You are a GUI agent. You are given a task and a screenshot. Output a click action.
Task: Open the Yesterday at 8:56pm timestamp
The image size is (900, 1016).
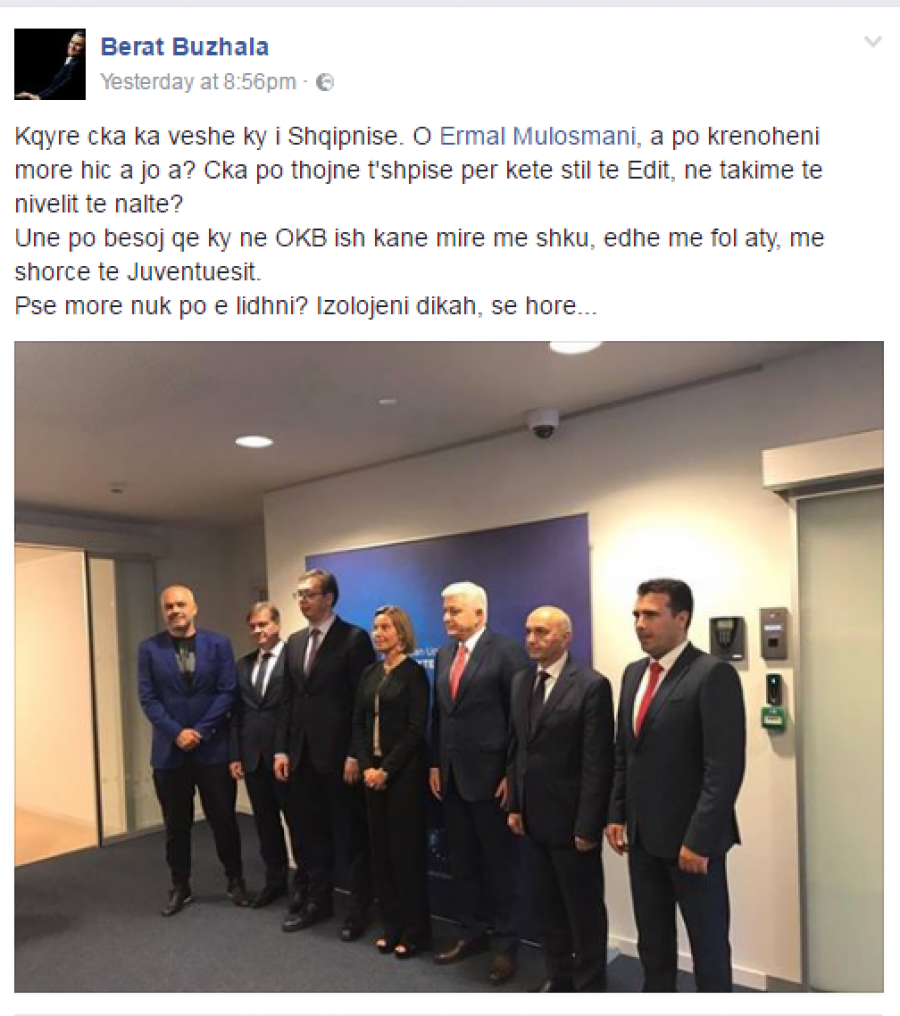[198, 82]
